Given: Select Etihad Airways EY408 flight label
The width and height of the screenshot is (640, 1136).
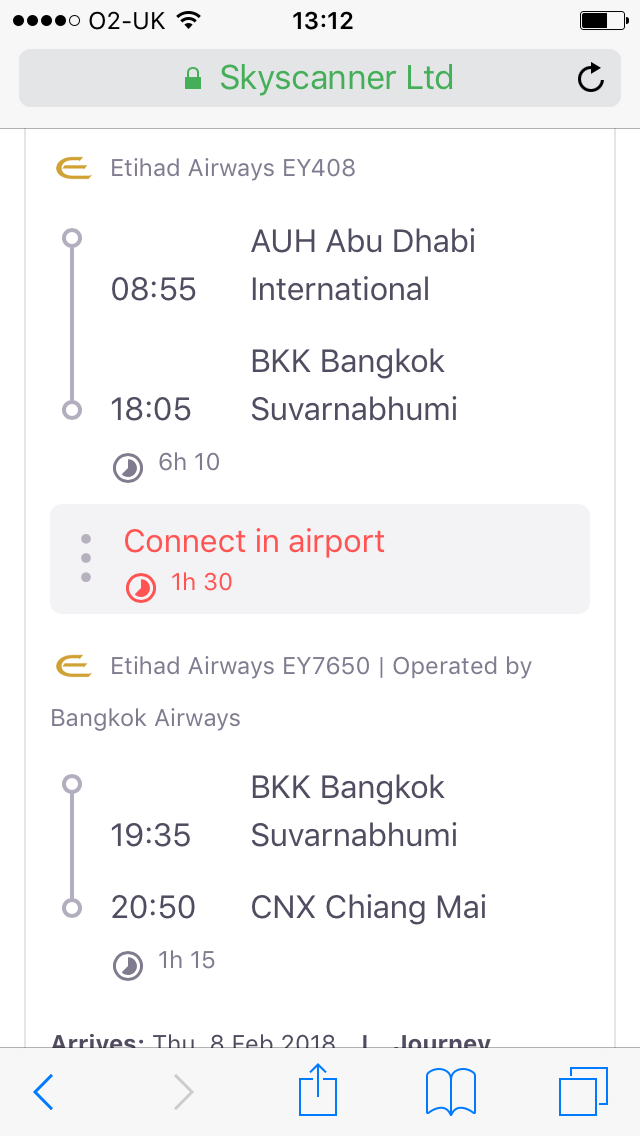Looking at the screenshot, I should [233, 169].
